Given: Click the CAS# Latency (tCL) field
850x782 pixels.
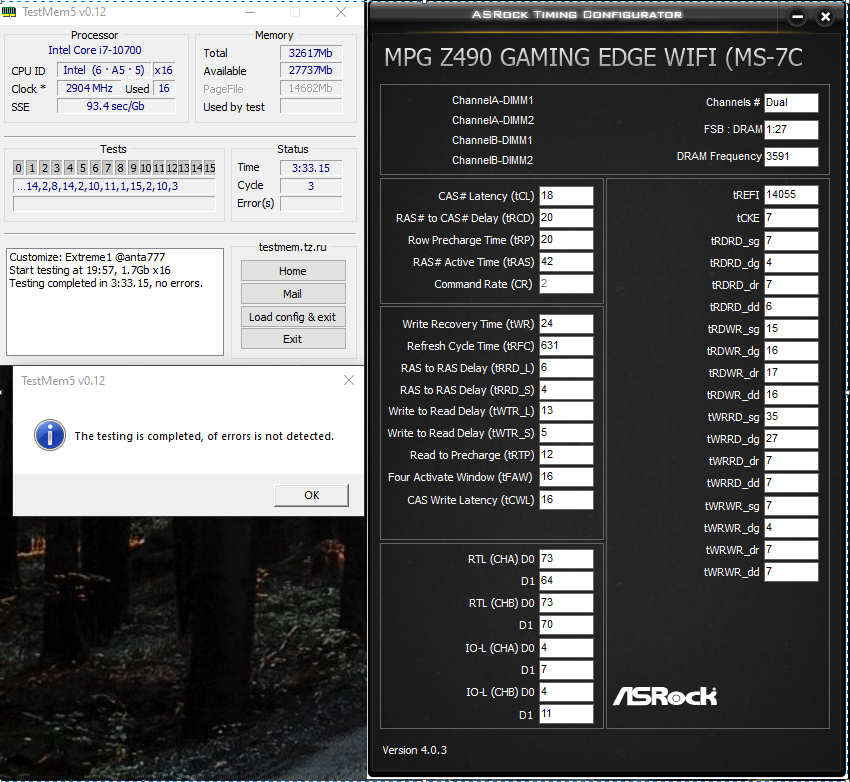Looking at the screenshot, I should pyautogui.click(x=566, y=196).
